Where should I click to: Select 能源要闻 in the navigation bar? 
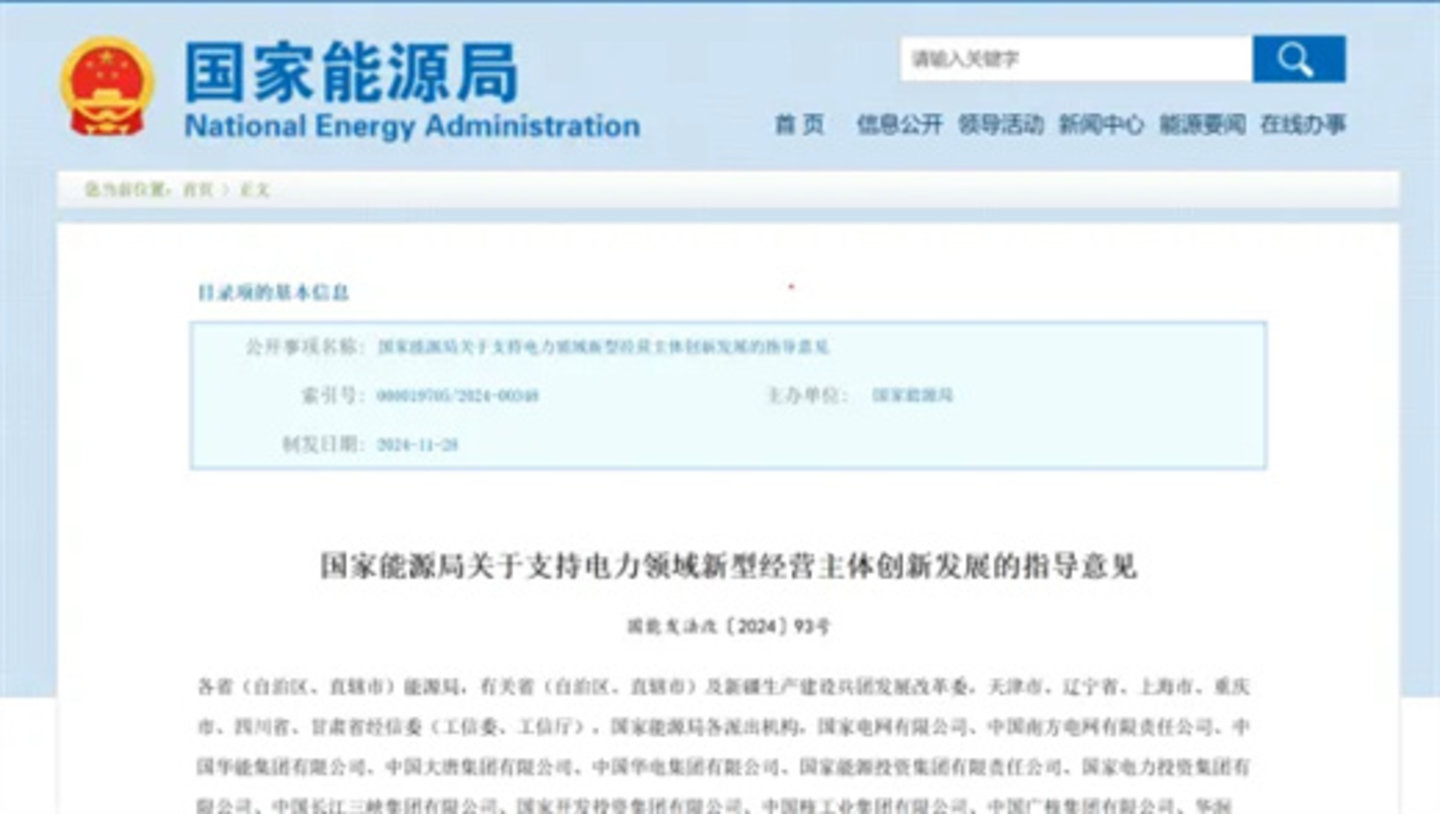click(x=1202, y=124)
